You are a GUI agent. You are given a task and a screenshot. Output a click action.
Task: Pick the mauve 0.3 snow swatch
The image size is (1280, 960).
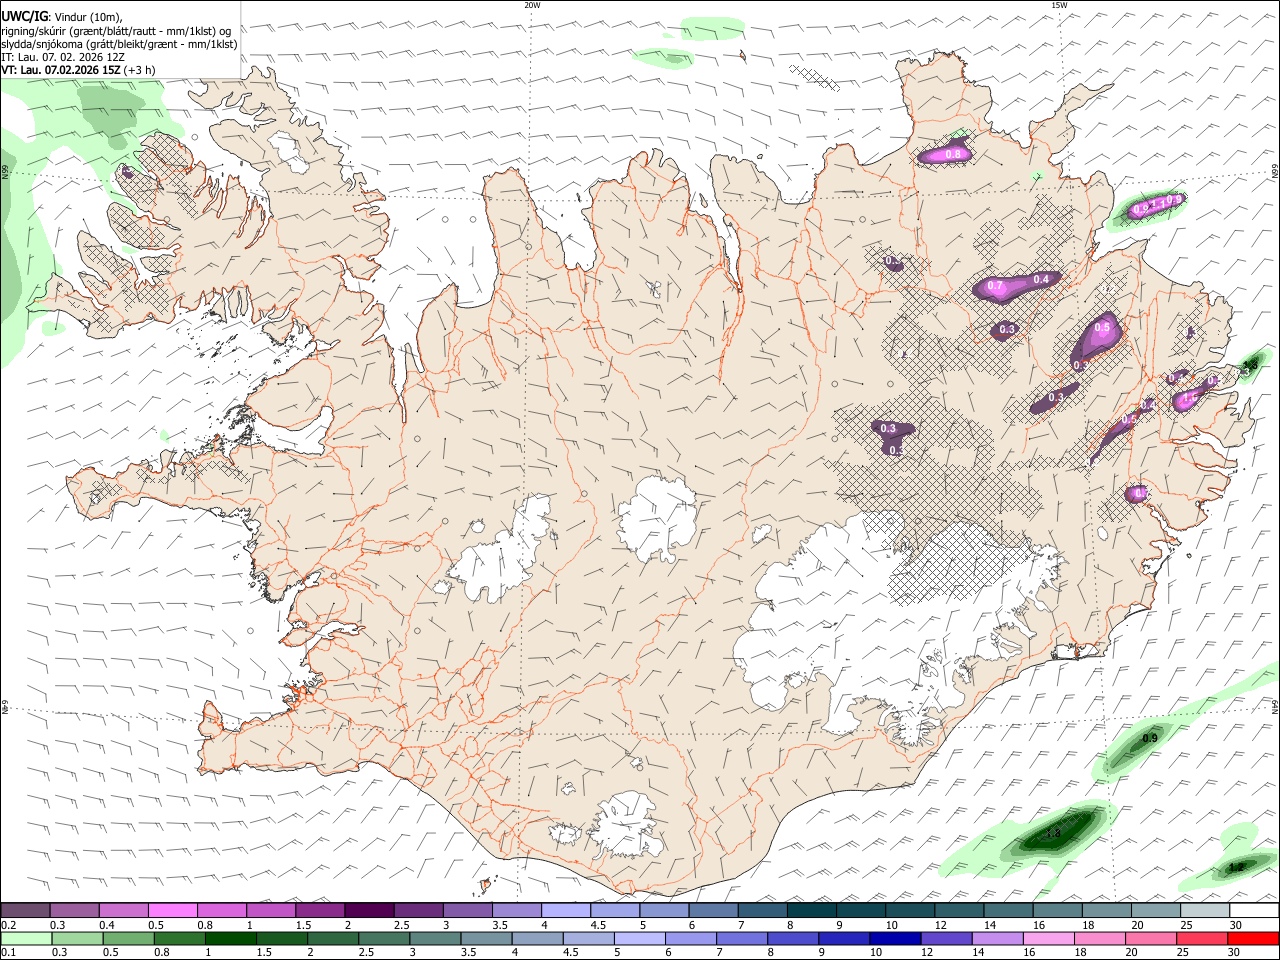click(75, 911)
